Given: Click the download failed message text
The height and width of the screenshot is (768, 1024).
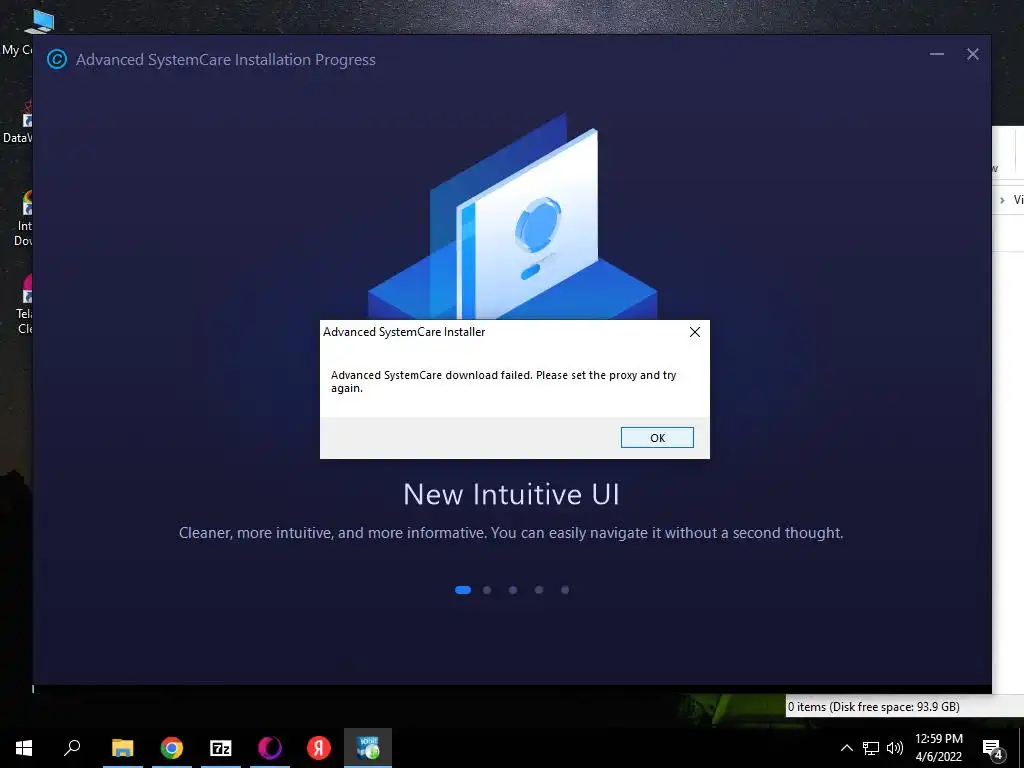Looking at the screenshot, I should (x=504, y=381).
